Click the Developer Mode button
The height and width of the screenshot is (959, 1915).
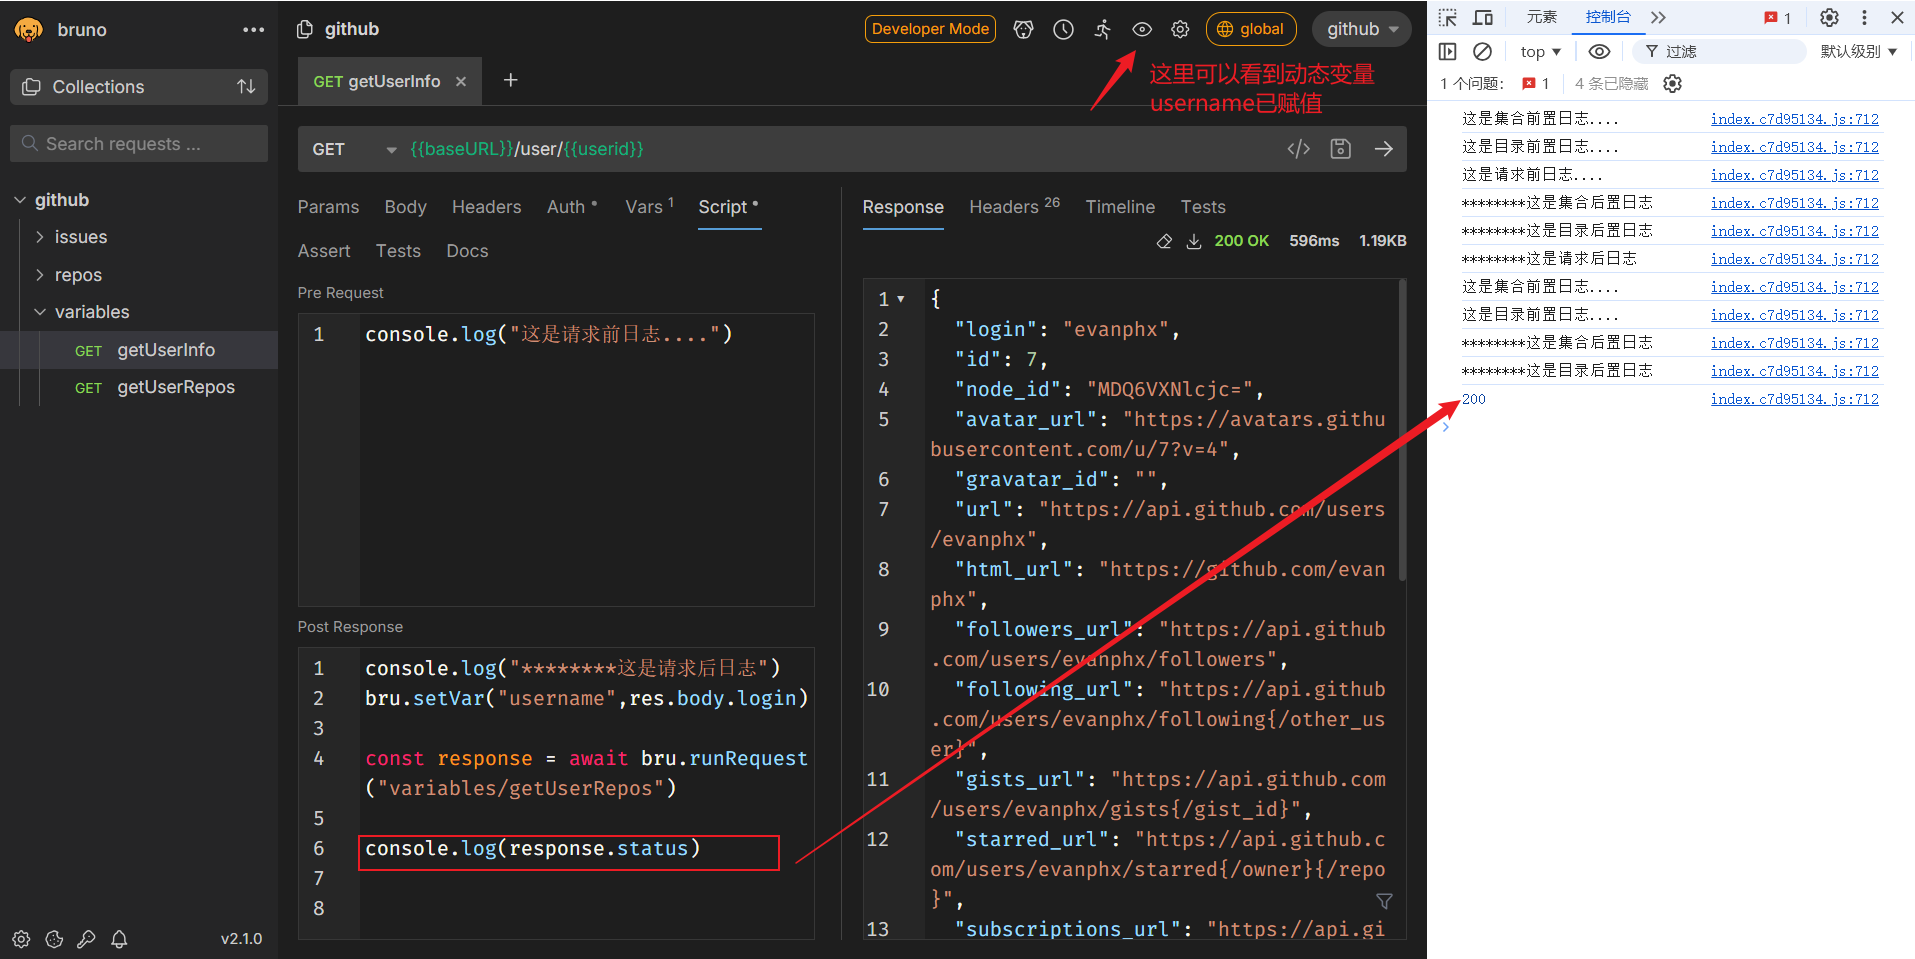[x=929, y=29]
